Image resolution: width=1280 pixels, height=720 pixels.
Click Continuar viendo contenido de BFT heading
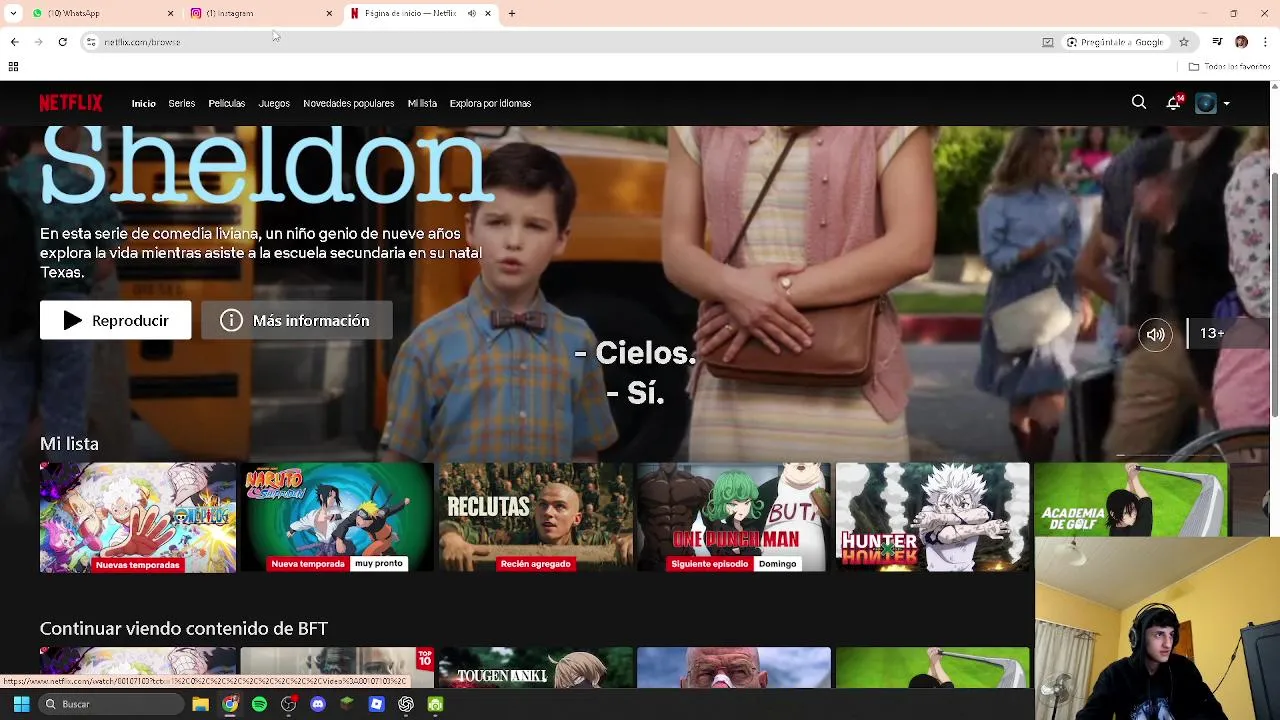tap(184, 628)
